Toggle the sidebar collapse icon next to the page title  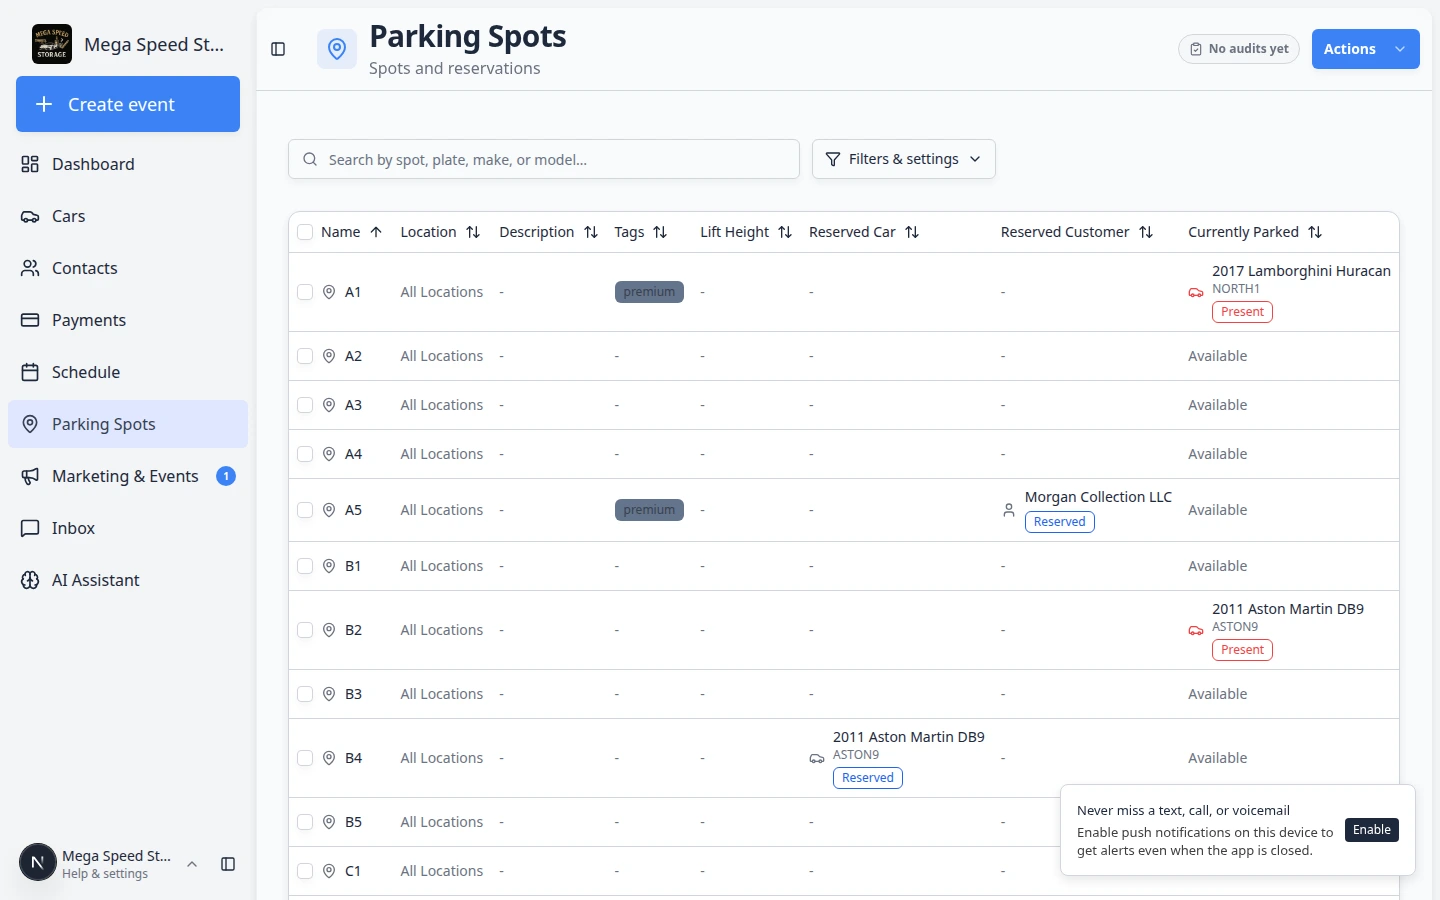278,49
